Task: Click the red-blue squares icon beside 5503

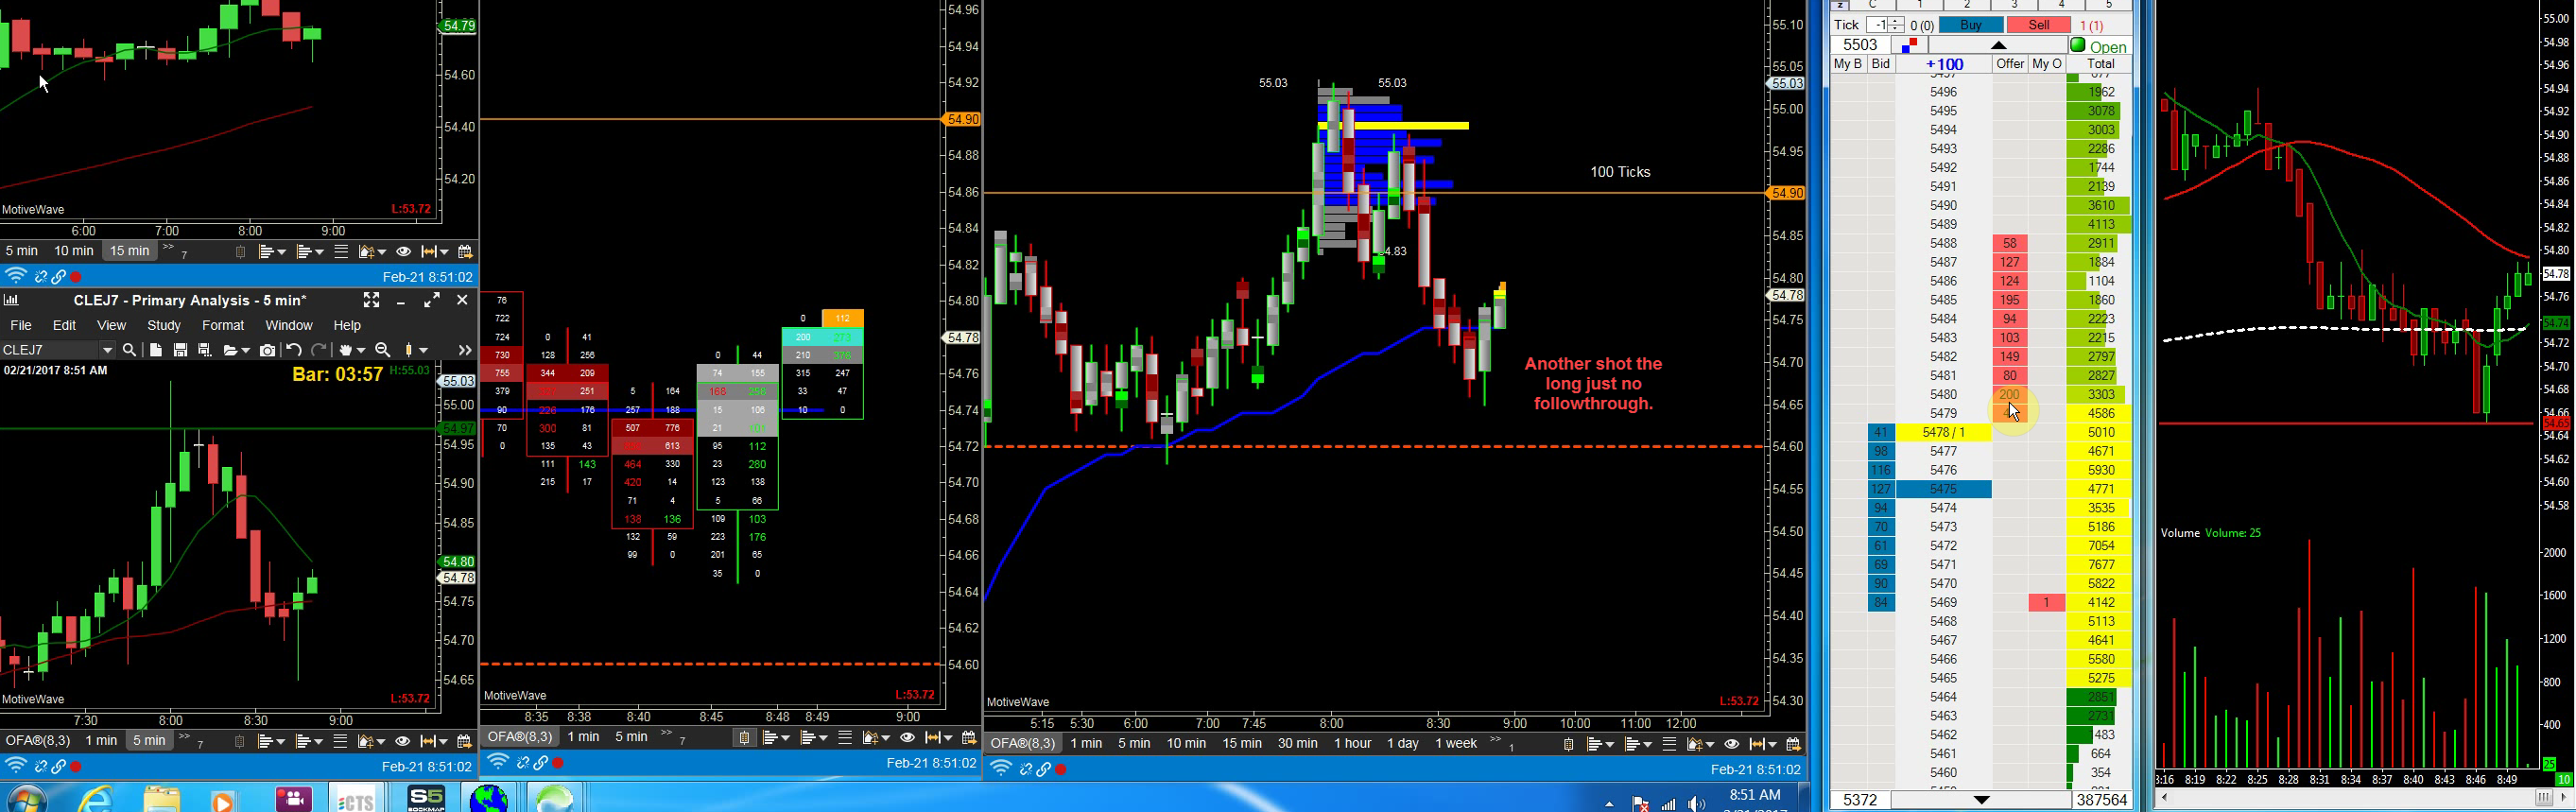Action: tap(1909, 45)
